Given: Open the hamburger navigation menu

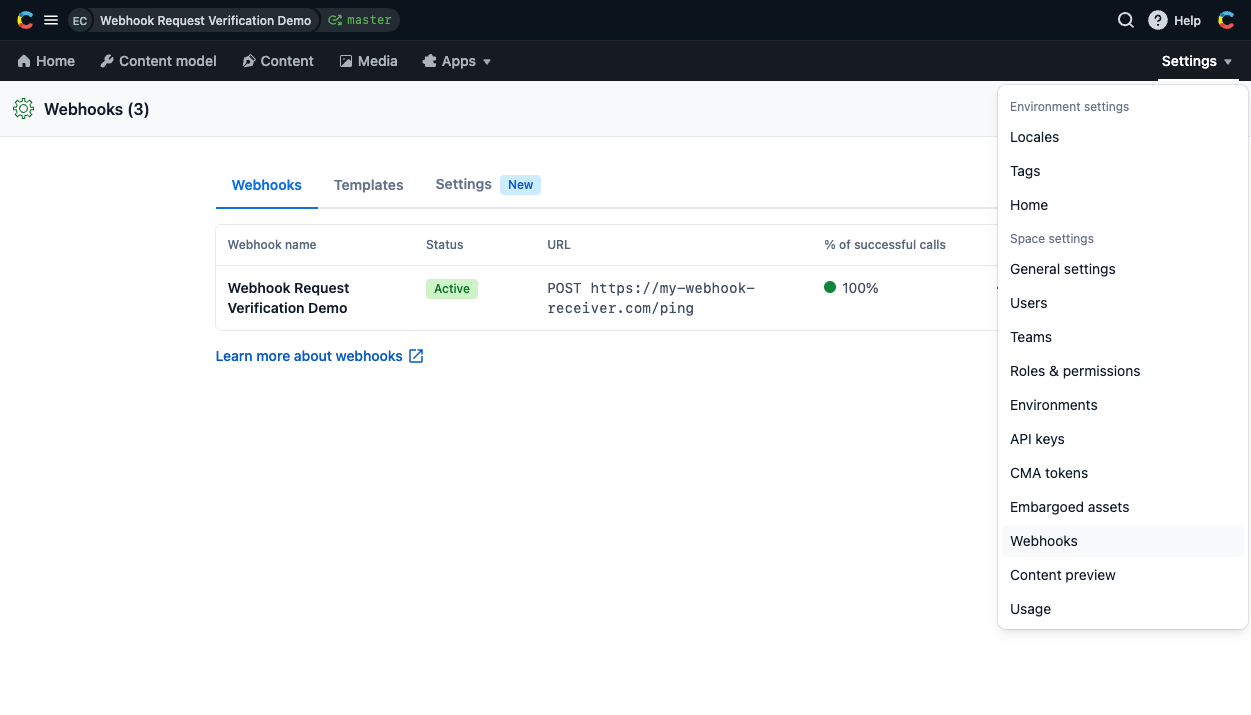Looking at the screenshot, I should coord(51,20).
